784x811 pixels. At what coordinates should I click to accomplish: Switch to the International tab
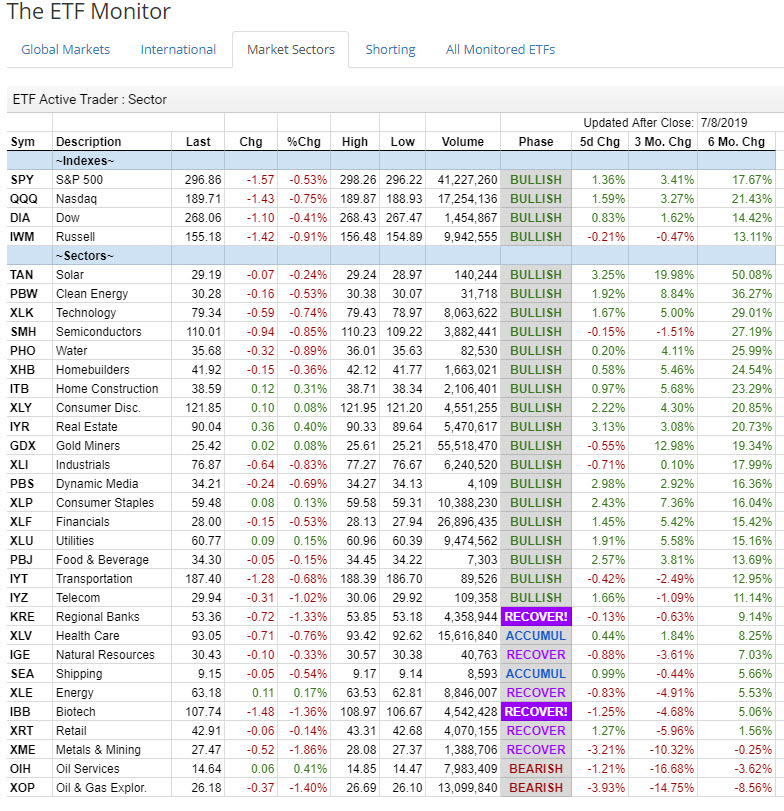coord(178,50)
